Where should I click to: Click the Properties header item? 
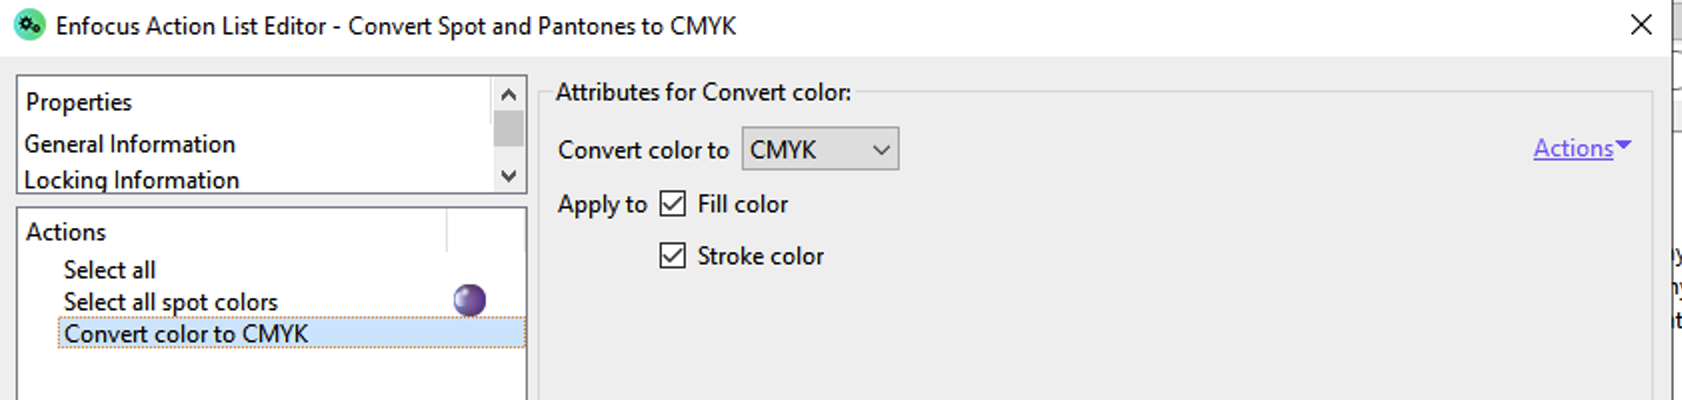(x=79, y=102)
